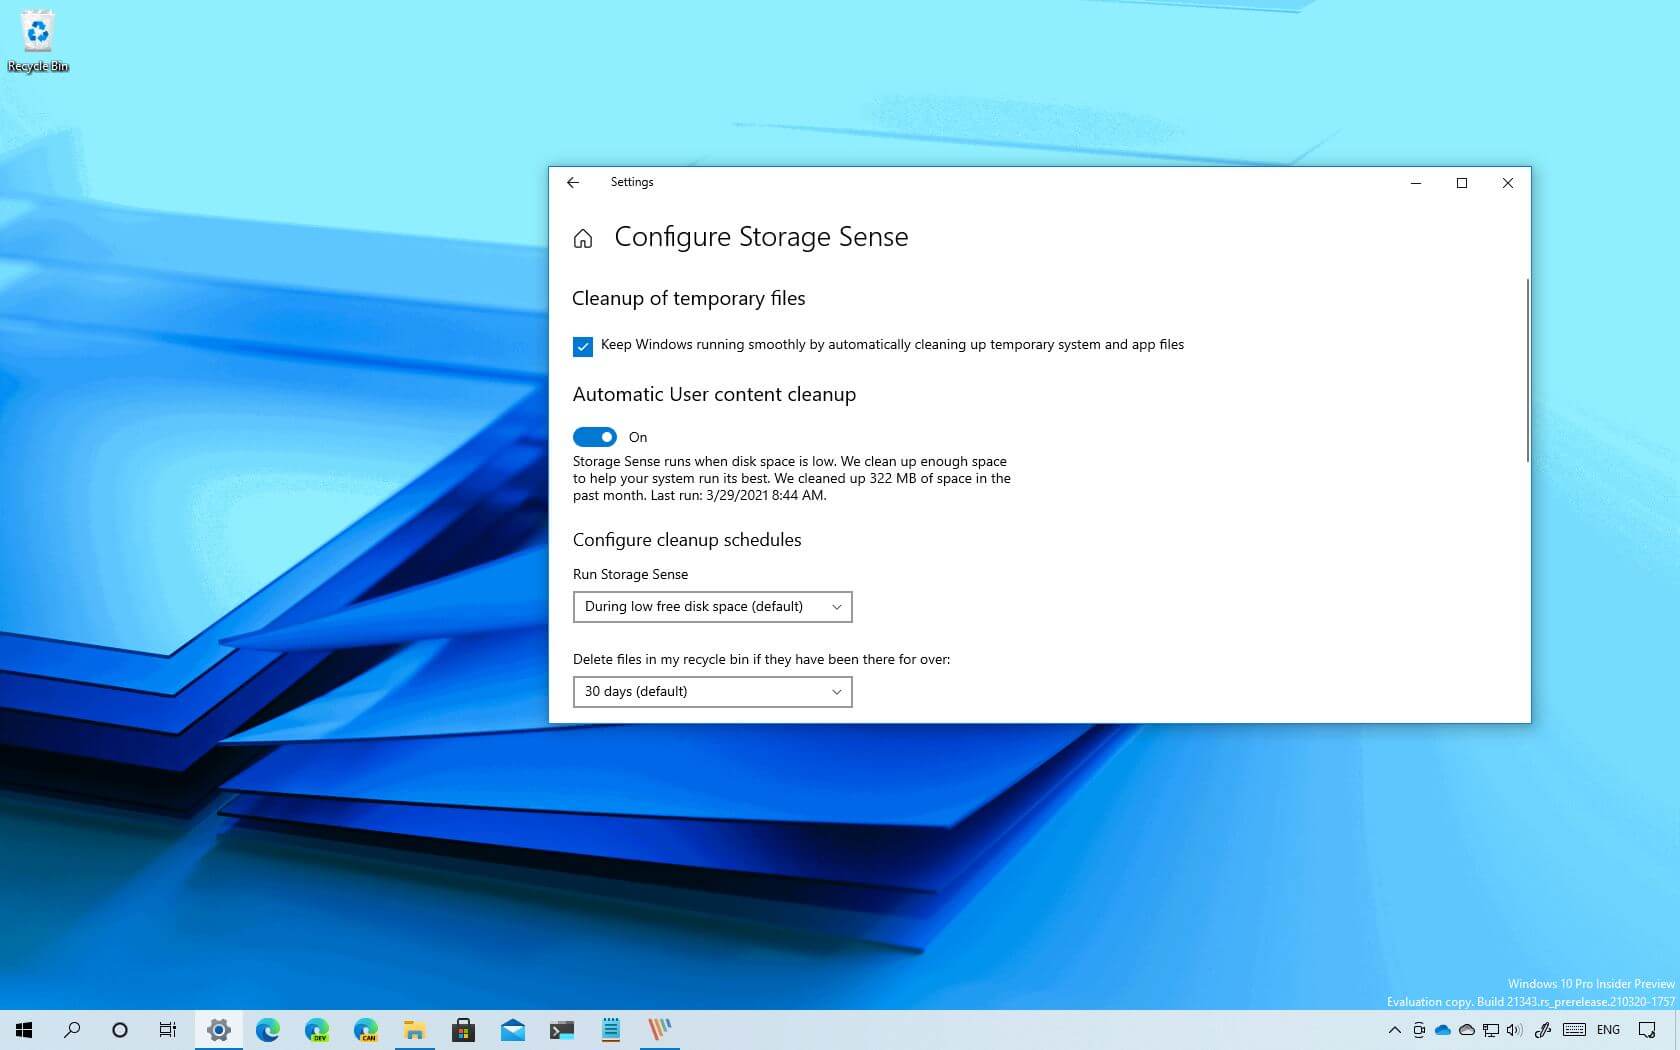Screen dimensions: 1680x1050
Task: Maximize the Settings window
Action: click(1462, 183)
